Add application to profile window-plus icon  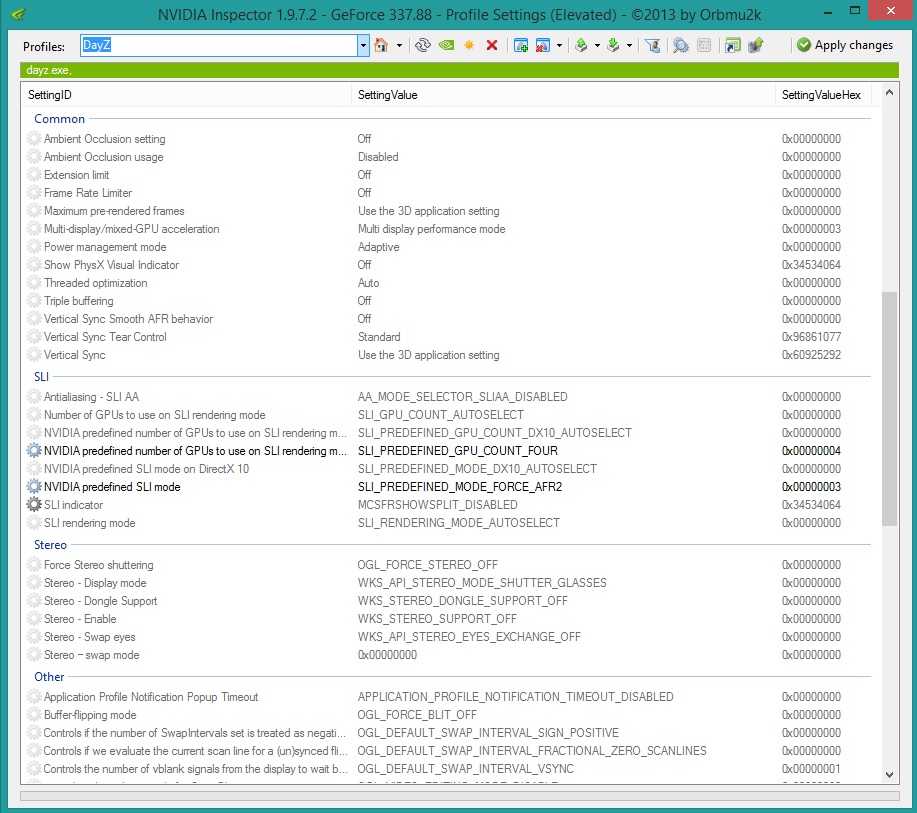click(520, 45)
